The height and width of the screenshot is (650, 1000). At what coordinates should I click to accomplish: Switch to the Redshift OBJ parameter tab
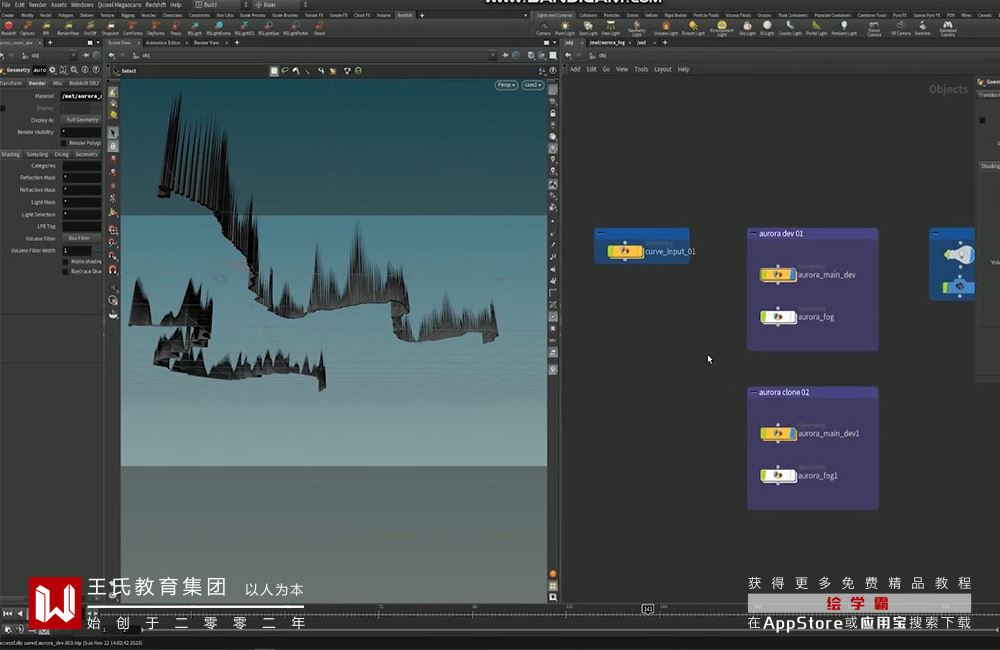click(84, 83)
